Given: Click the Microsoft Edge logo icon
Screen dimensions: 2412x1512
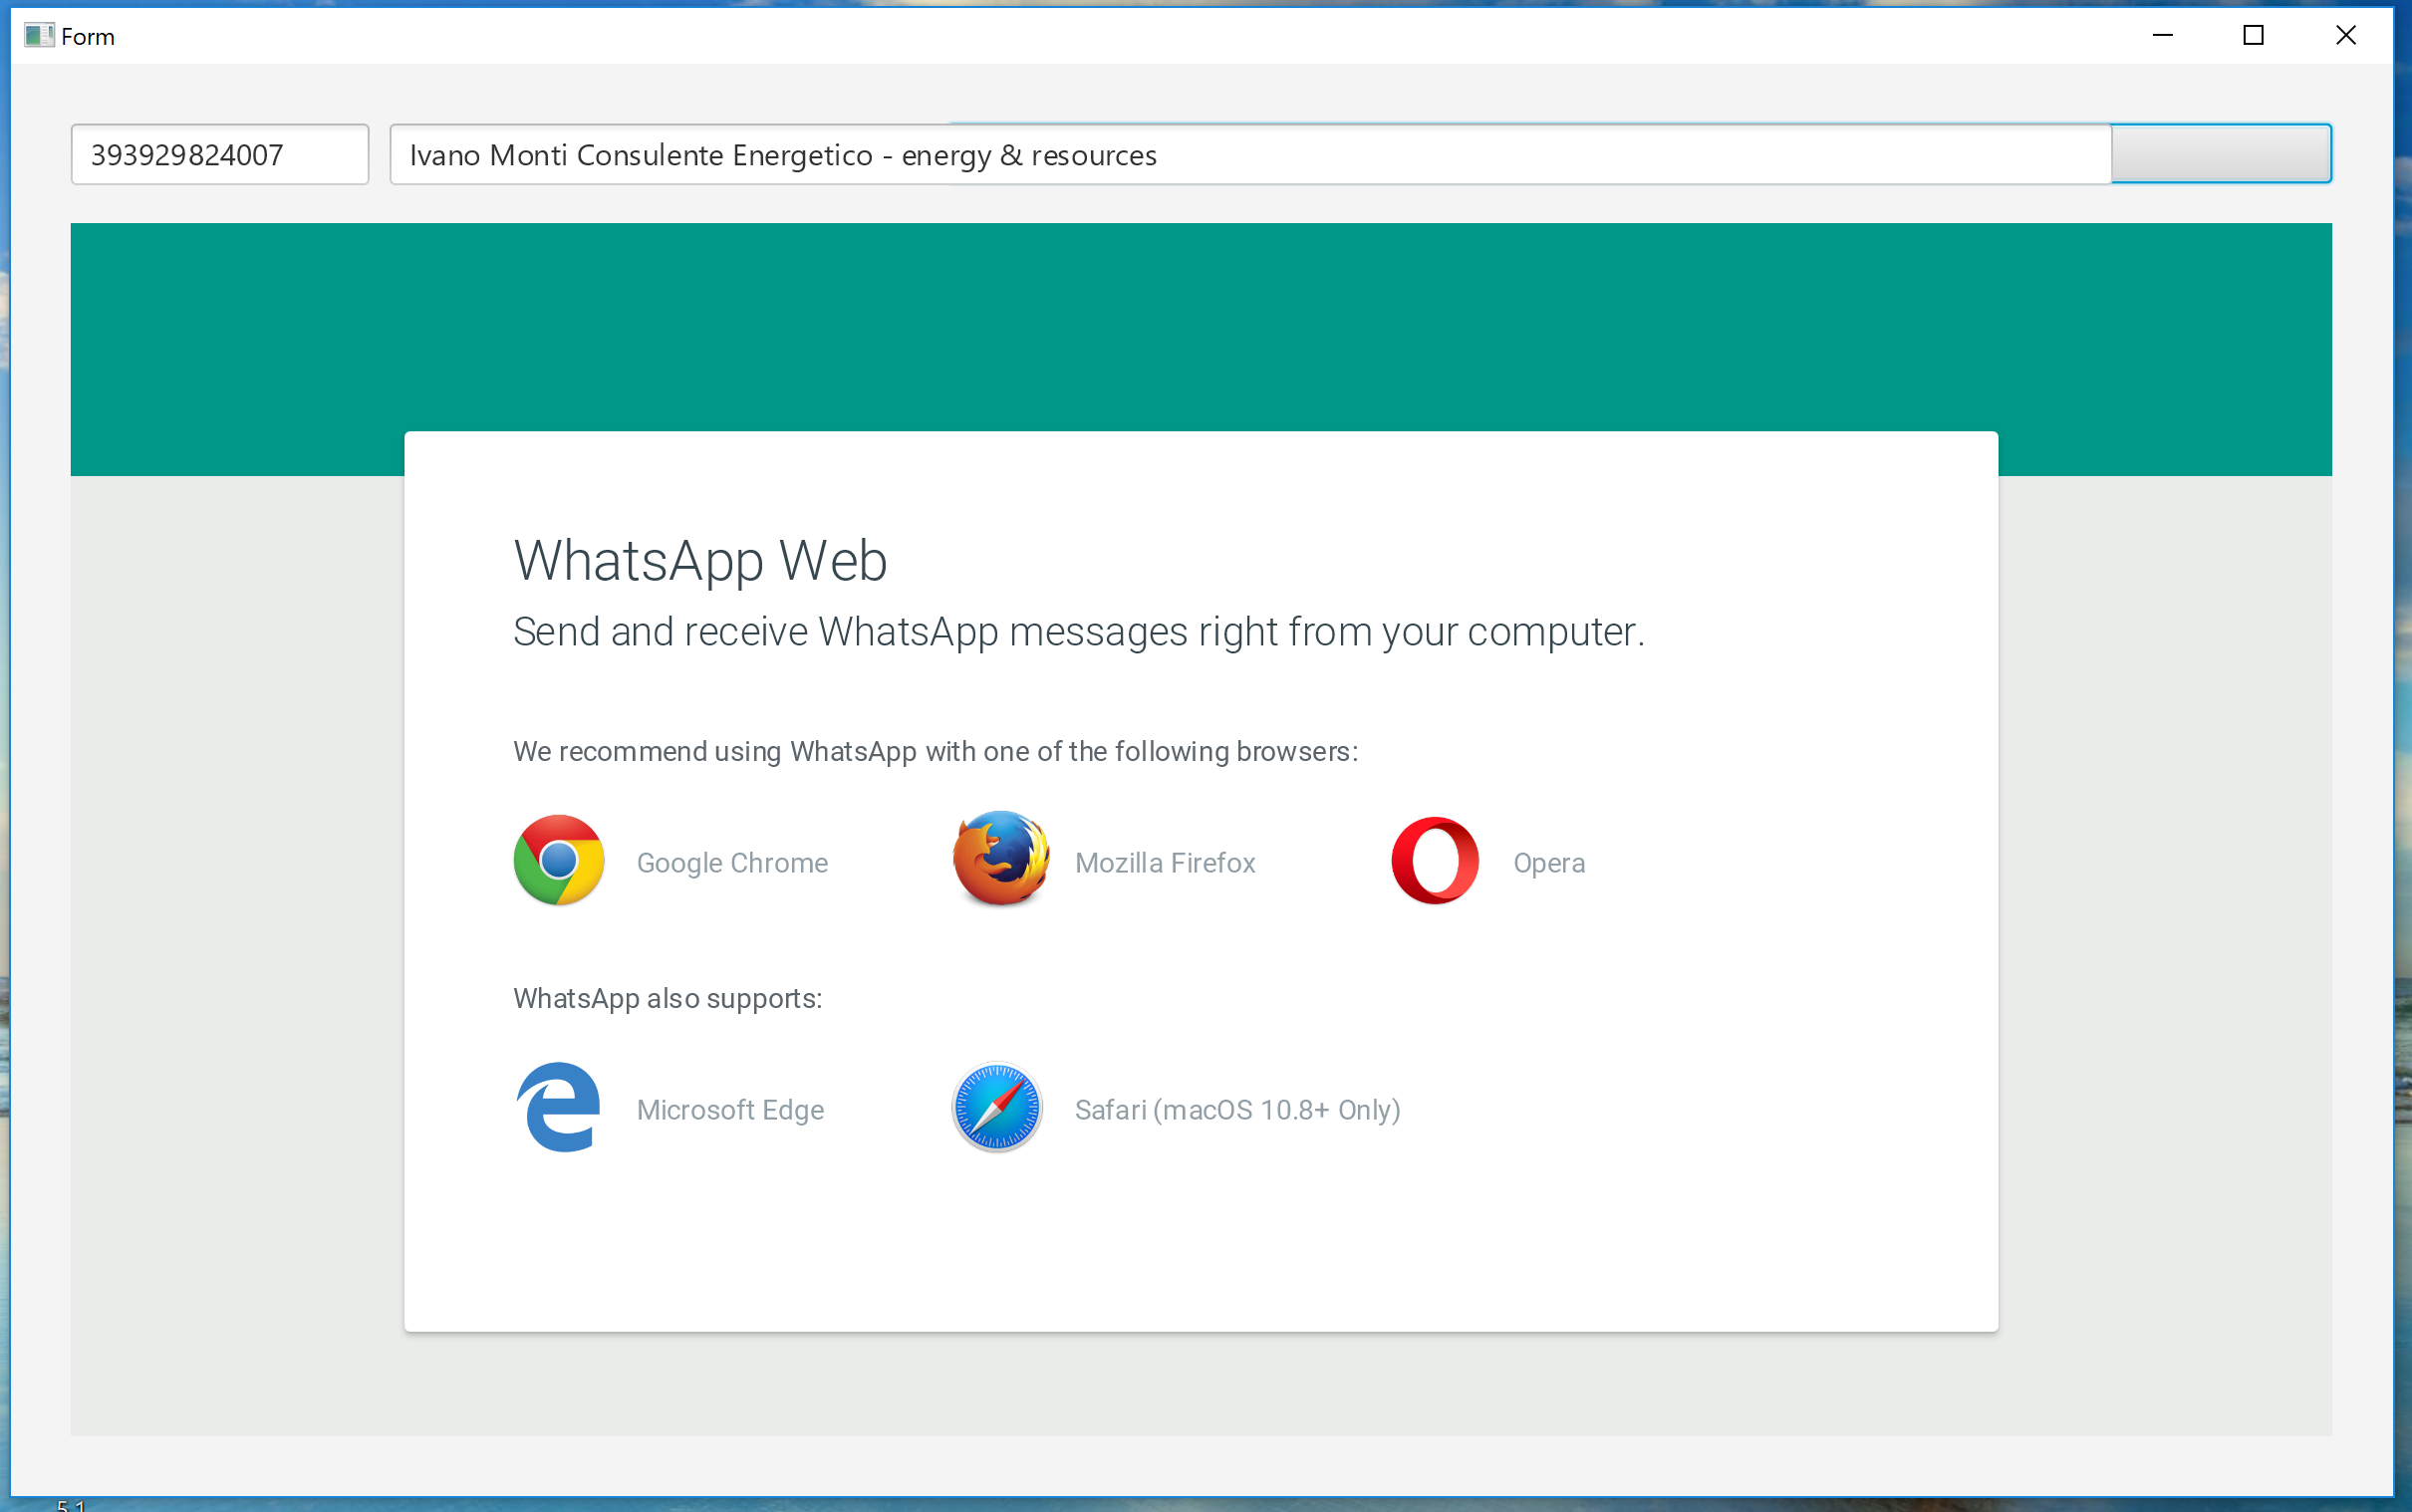Looking at the screenshot, I should 558,1108.
